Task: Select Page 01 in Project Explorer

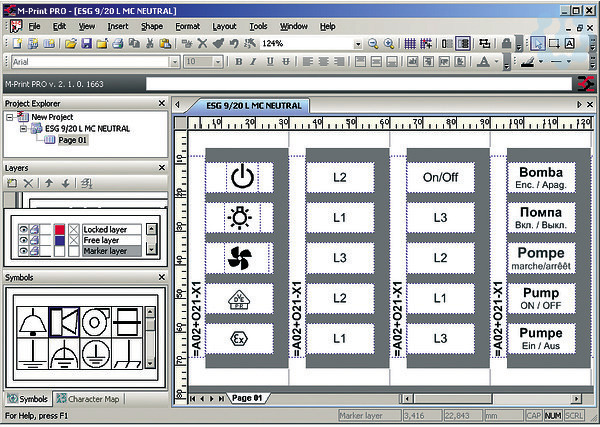Action: pyautogui.click(x=72, y=140)
